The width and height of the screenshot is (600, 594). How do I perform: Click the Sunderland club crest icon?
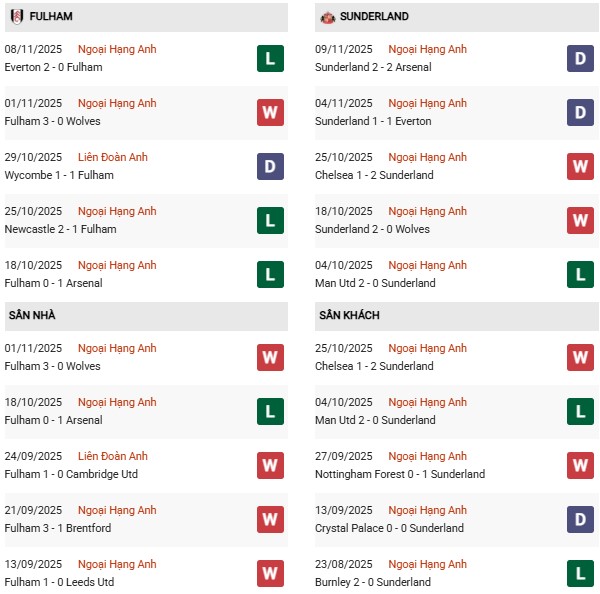point(327,17)
